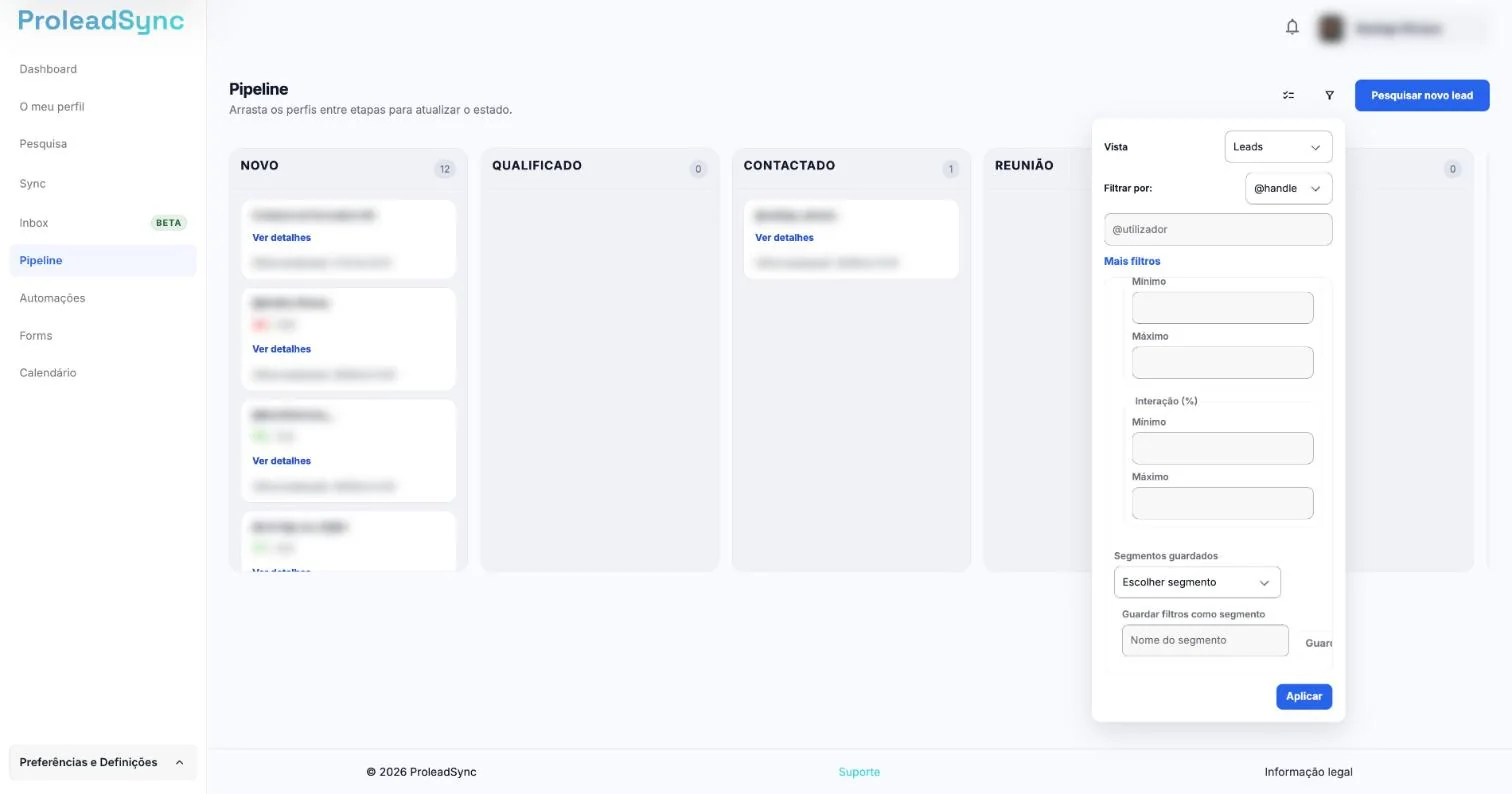Expand Preferências e Definições menu

tap(103, 762)
